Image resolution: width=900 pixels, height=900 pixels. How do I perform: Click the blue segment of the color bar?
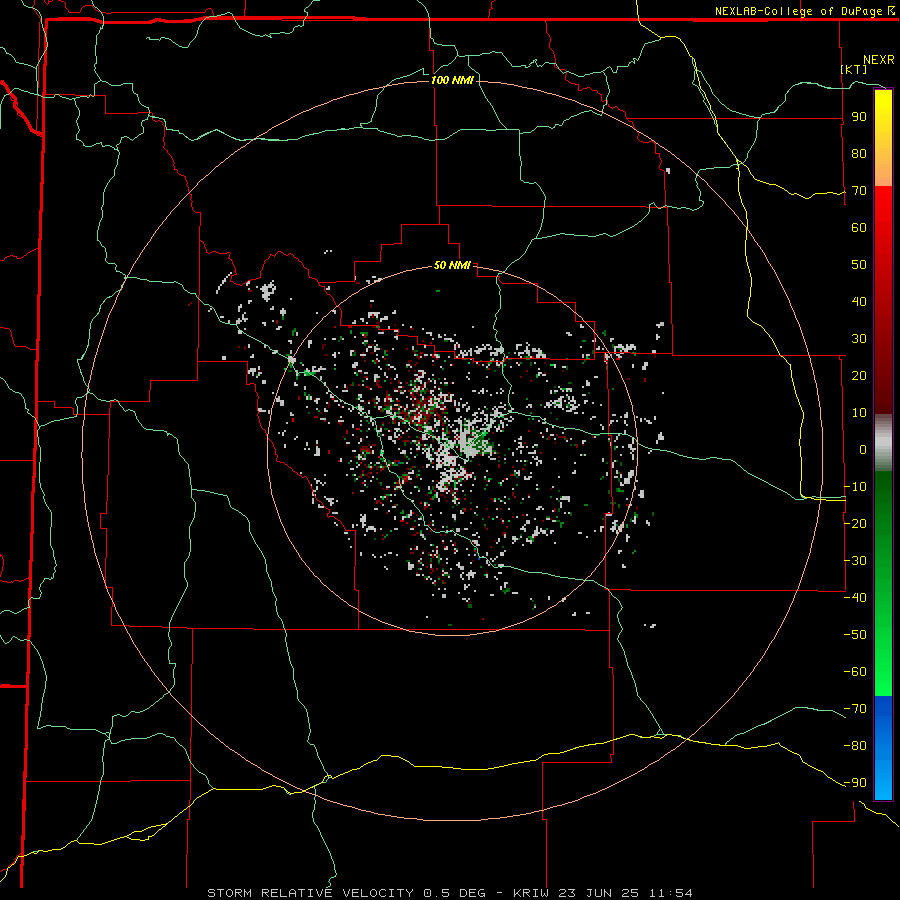coord(883,747)
